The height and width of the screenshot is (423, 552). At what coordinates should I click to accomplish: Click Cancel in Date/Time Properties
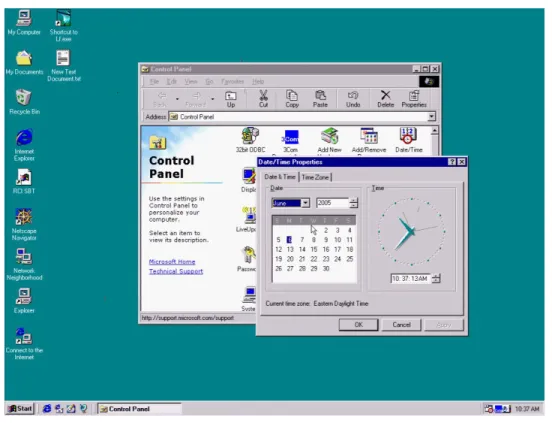[401, 324]
